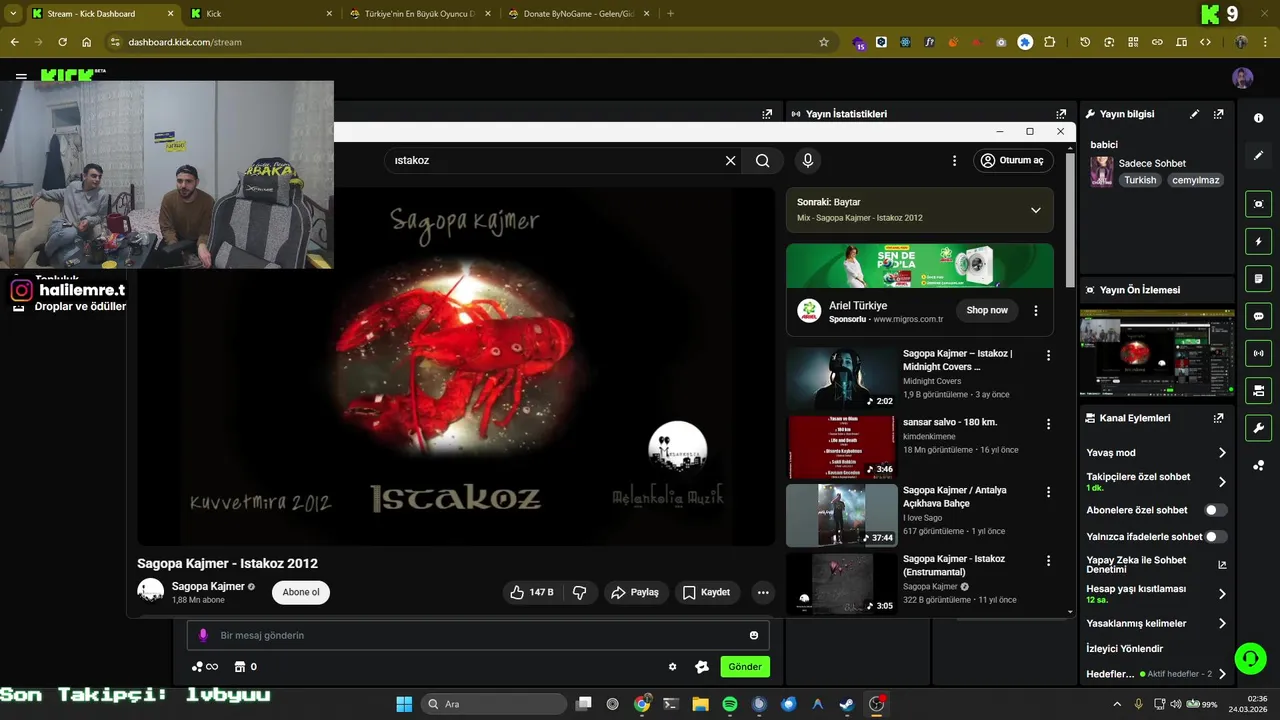
Task: Switch to the Kick browser tab
Action: coord(262,14)
